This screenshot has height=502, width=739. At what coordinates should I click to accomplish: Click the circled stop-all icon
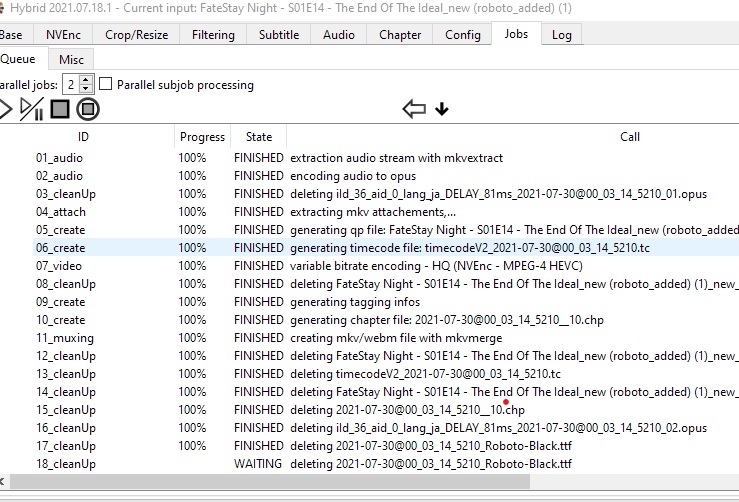pyautogui.click(x=88, y=109)
